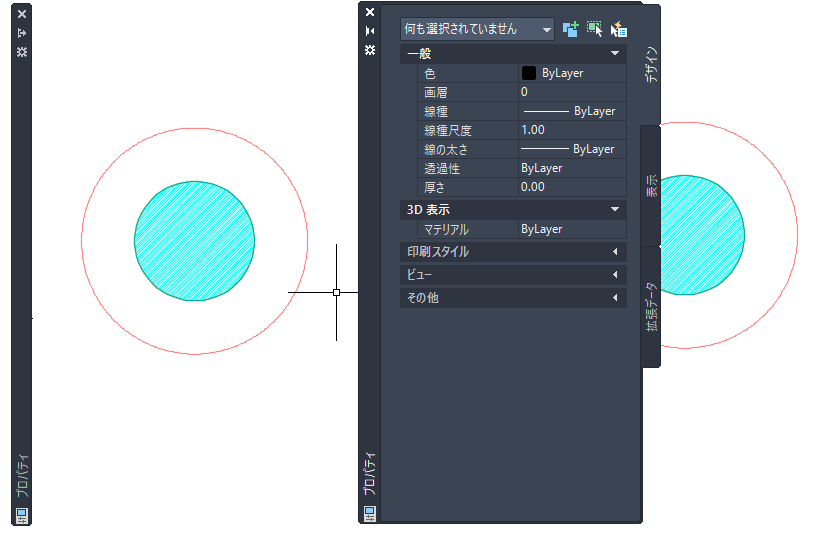Click the select objects button

tap(594, 29)
